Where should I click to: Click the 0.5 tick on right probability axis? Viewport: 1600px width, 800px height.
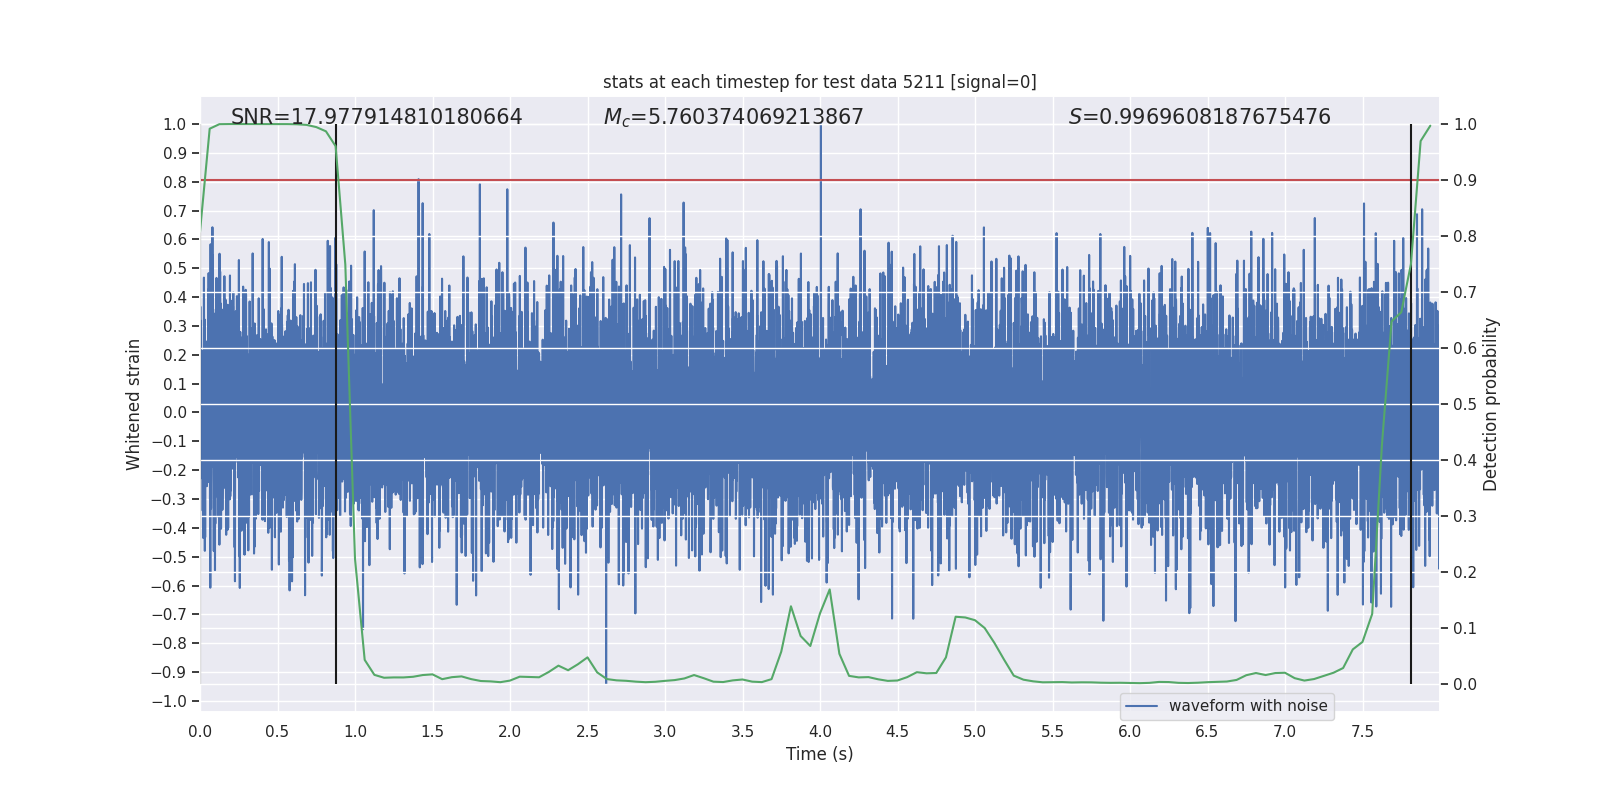(1465, 404)
